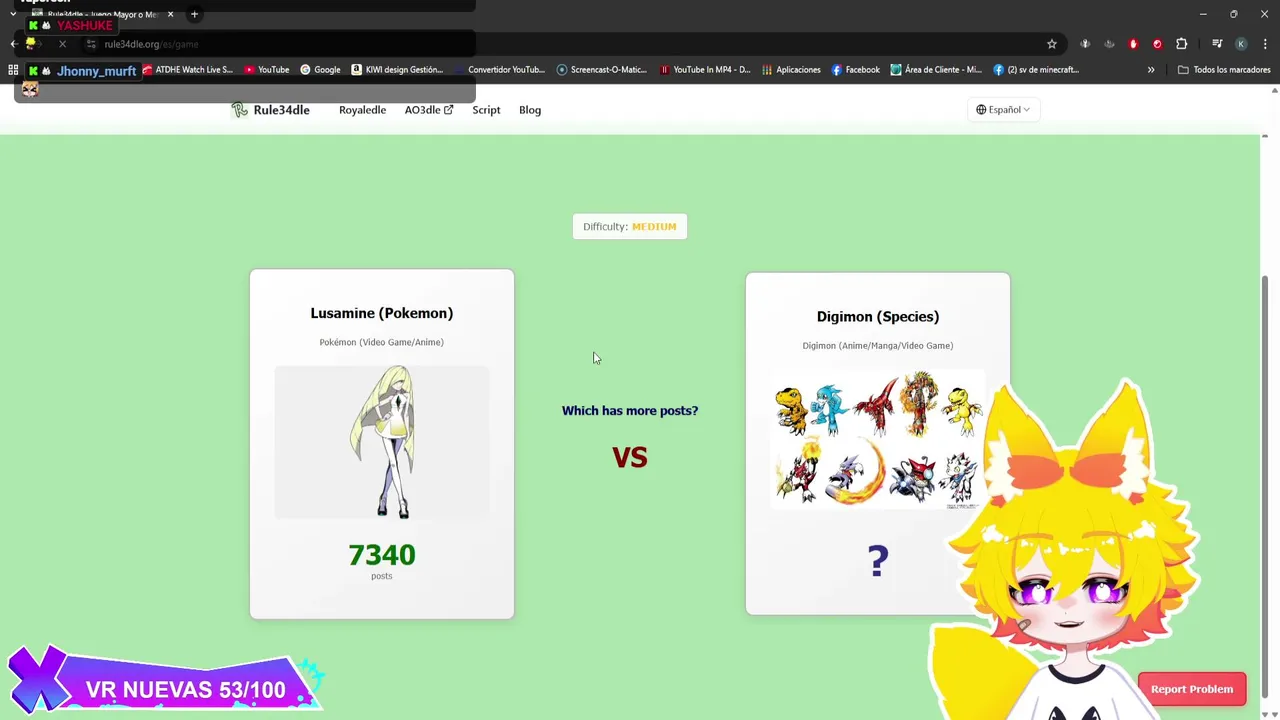Bookmark this page with the star icon

pyautogui.click(x=1052, y=44)
